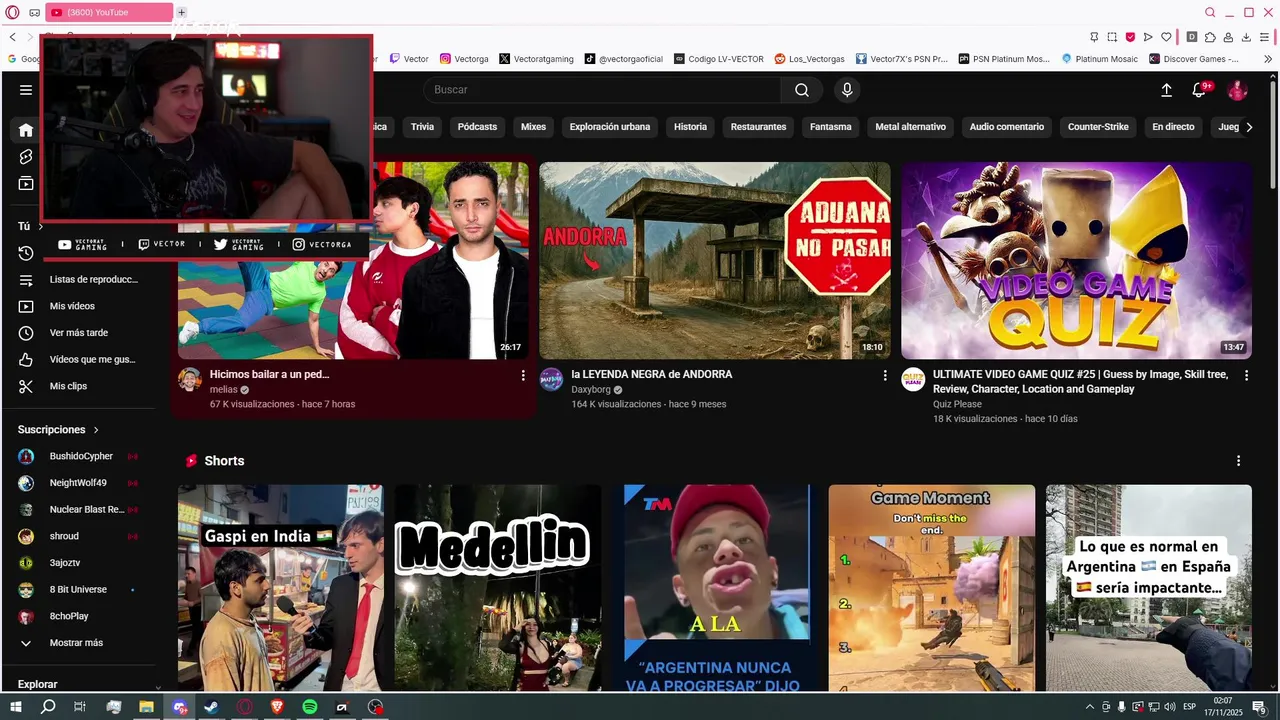Open shroud subscription channel

click(80, 536)
